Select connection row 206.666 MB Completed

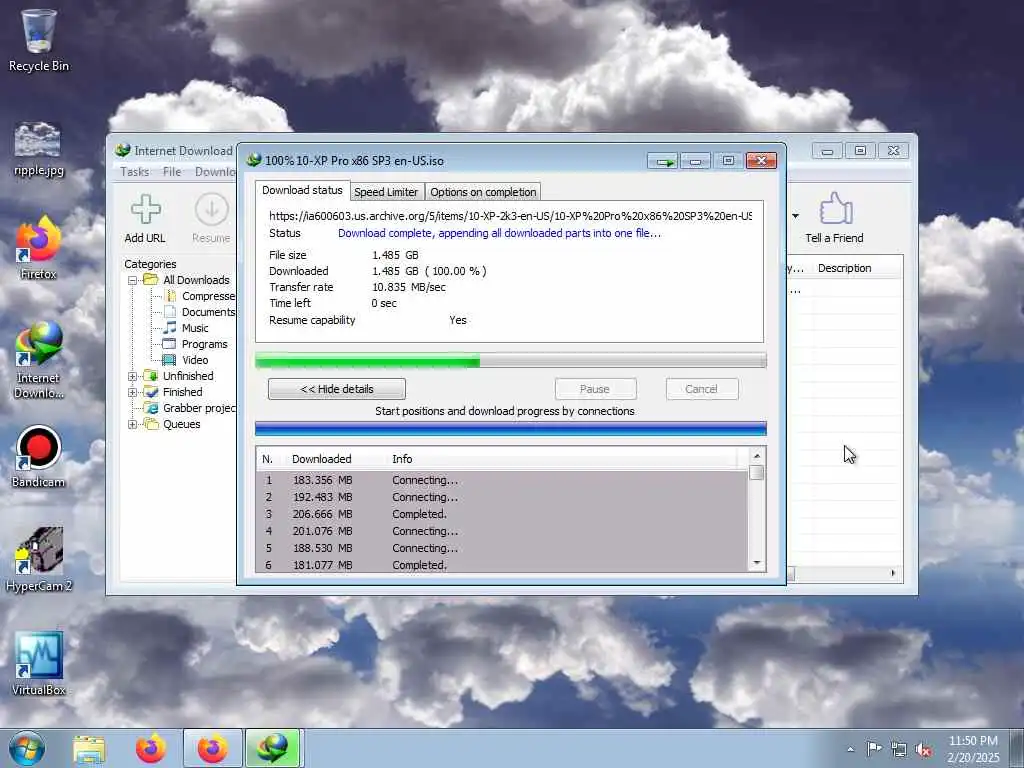coord(502,514)
